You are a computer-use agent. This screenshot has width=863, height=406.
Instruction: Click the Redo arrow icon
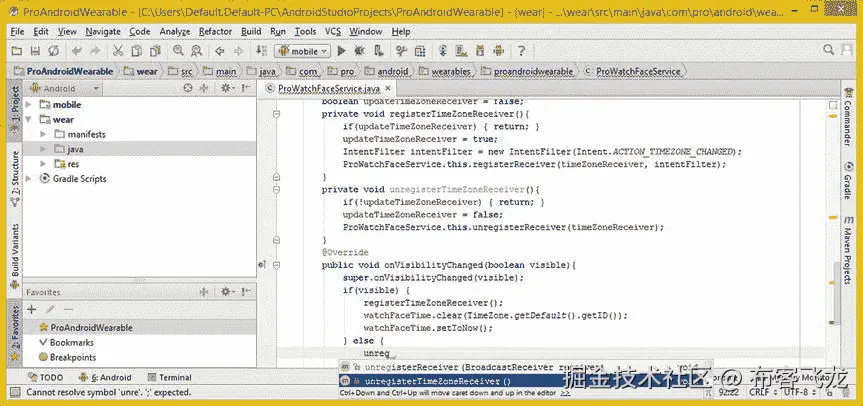pos(95,51)
